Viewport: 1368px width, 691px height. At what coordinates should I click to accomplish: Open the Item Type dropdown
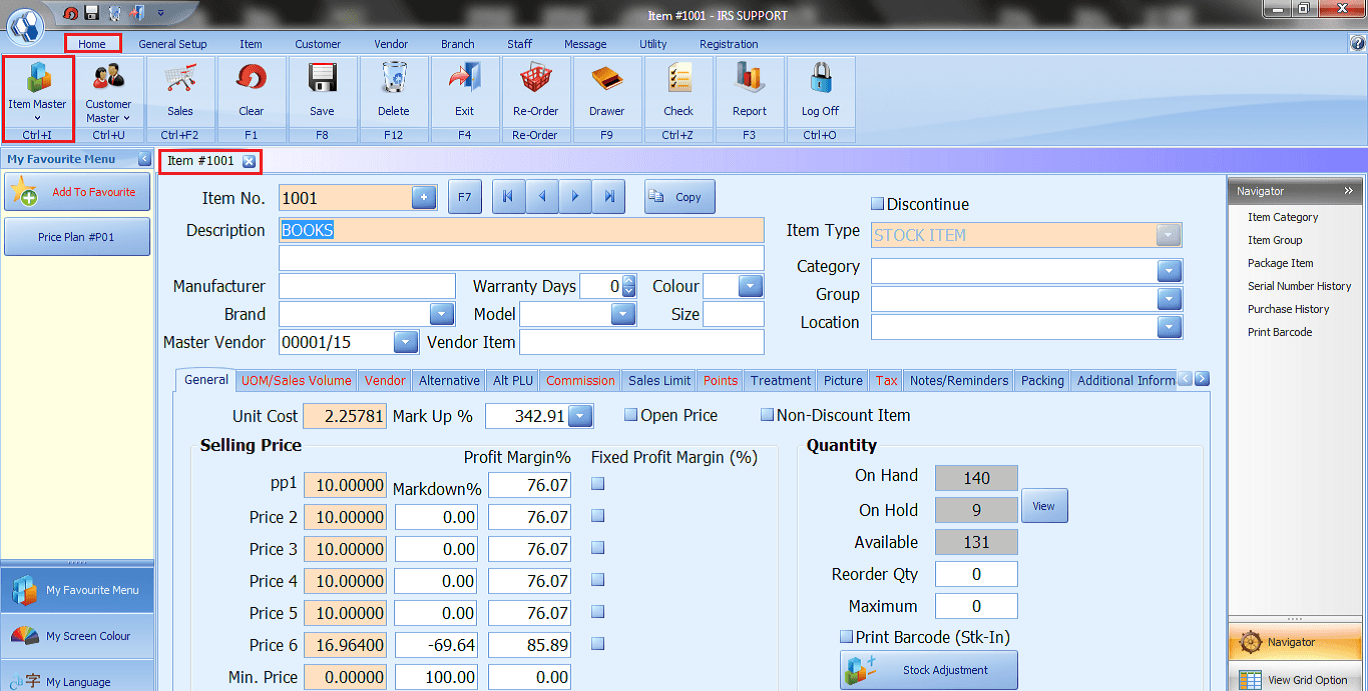[1169, 235]
